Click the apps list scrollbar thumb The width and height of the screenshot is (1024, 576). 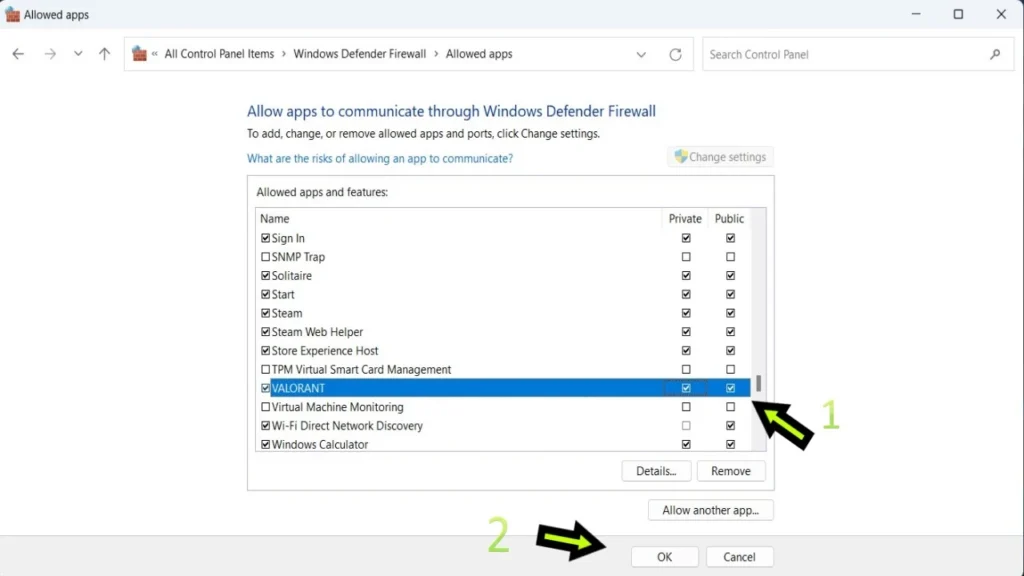(758, 383)
